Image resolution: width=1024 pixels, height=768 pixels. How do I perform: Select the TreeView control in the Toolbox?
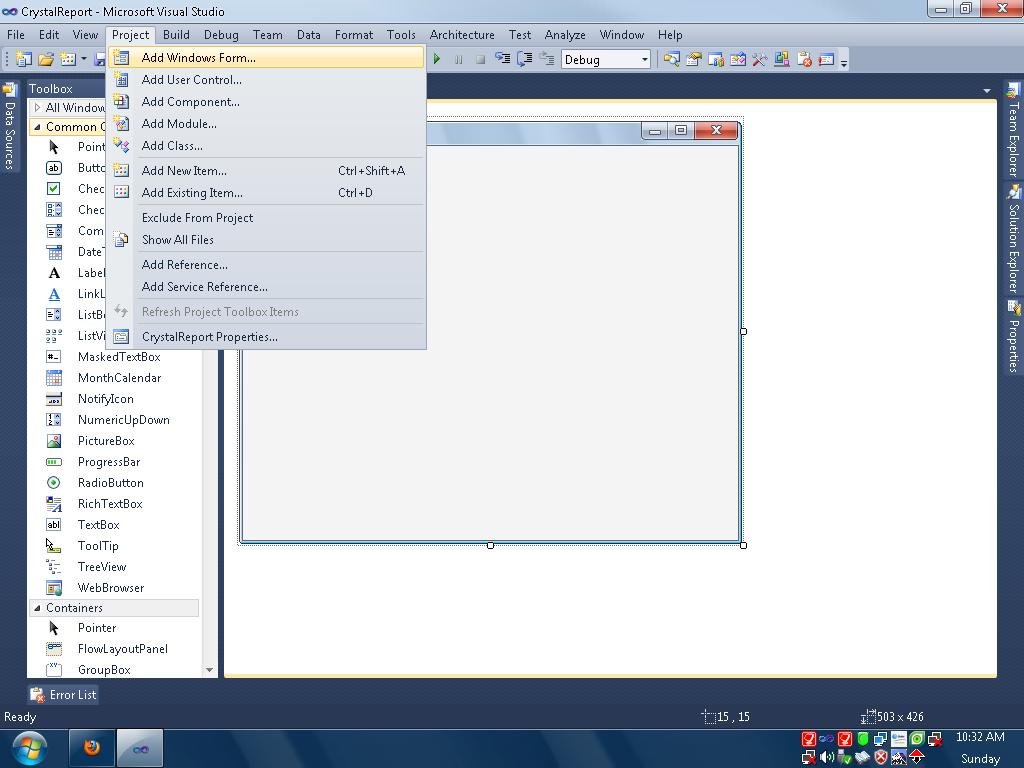[x=100, y=566]
